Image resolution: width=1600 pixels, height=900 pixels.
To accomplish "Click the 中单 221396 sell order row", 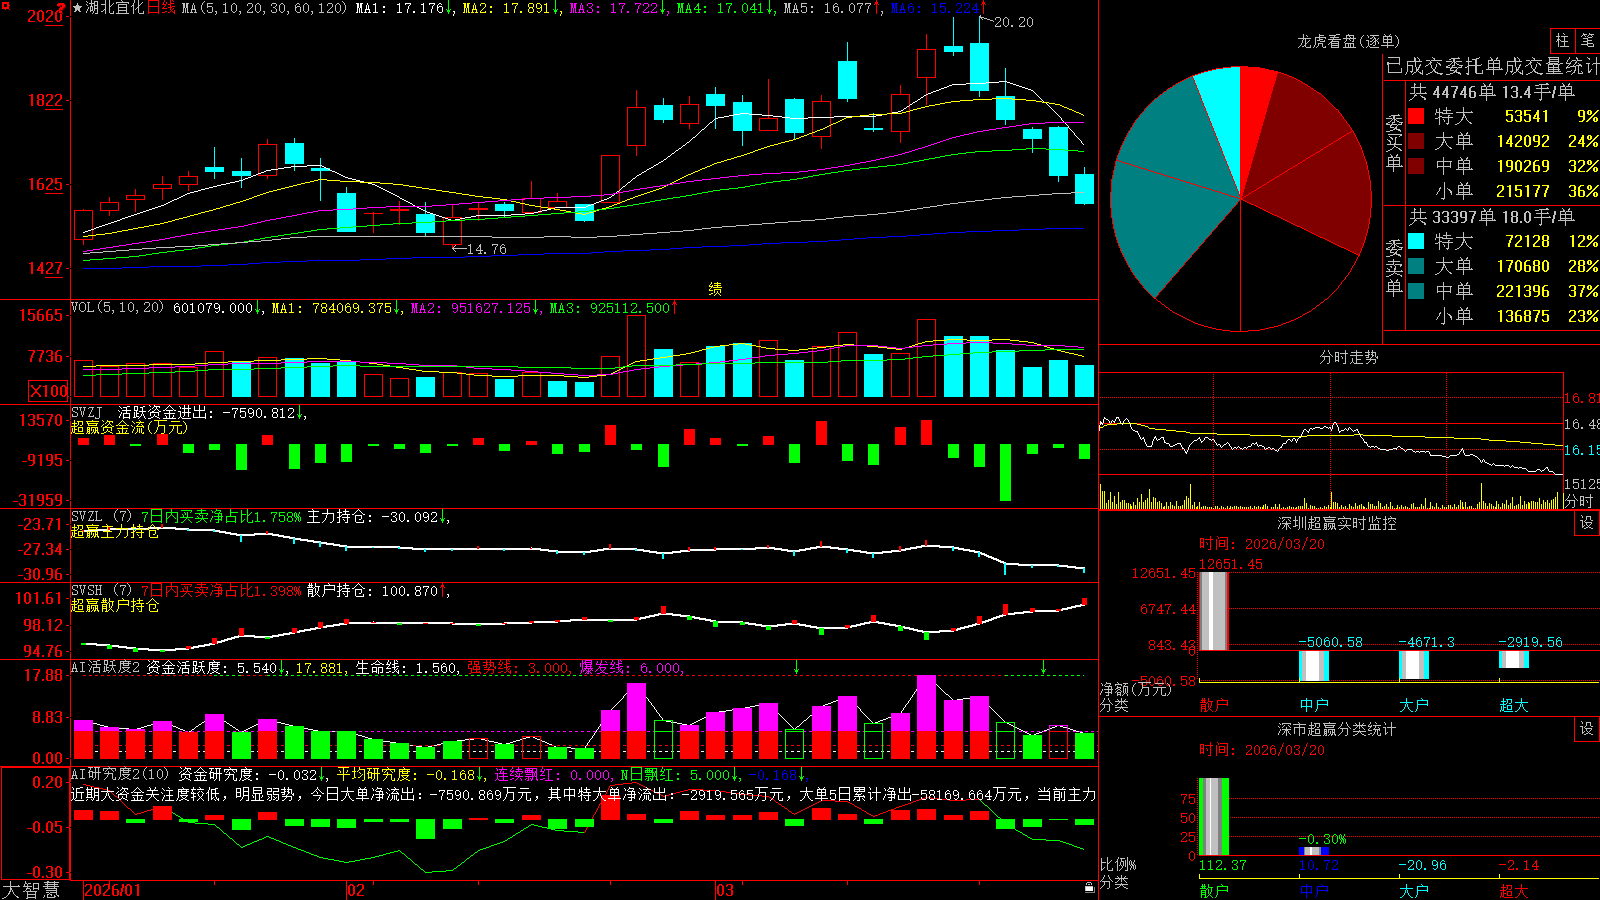I will pyautogui.click(x=1503, y=291).
